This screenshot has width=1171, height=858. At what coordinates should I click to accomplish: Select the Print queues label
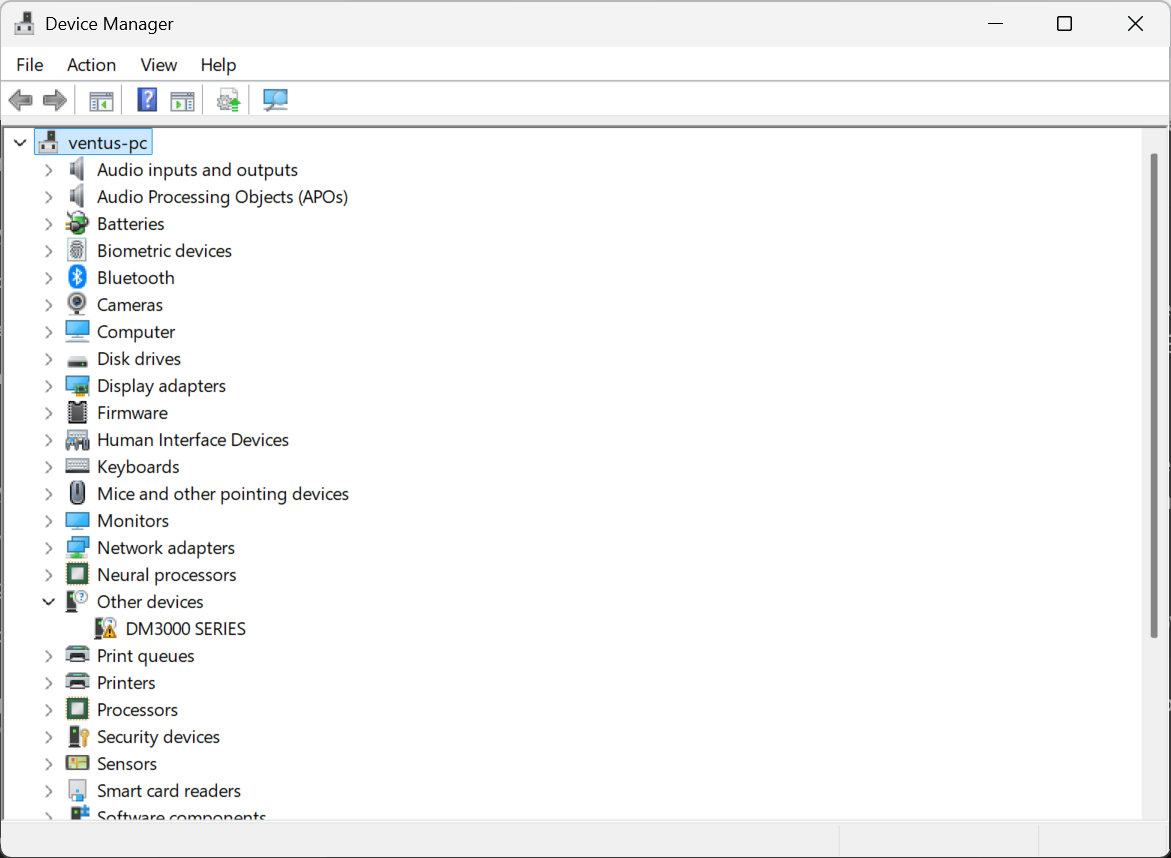(146, 656)
